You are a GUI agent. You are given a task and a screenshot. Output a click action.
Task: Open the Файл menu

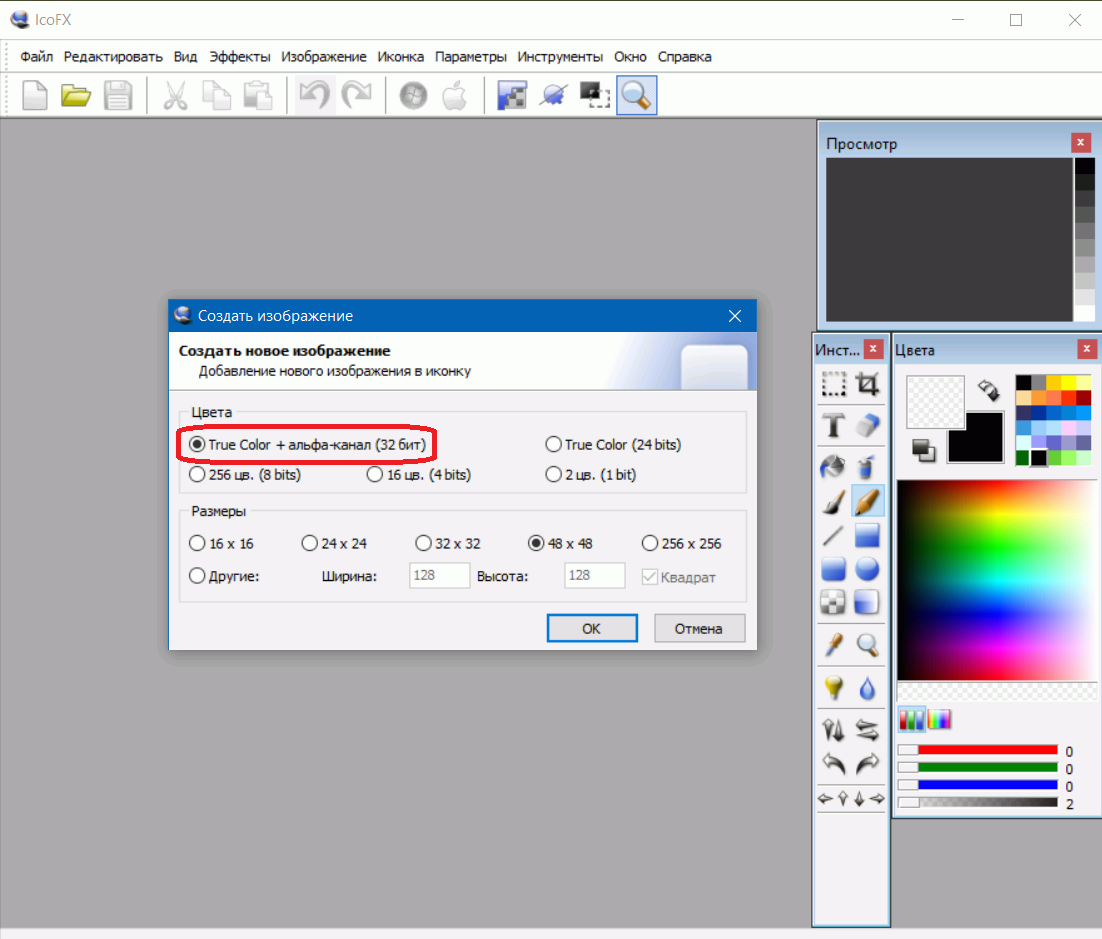[x=37, y=57]
